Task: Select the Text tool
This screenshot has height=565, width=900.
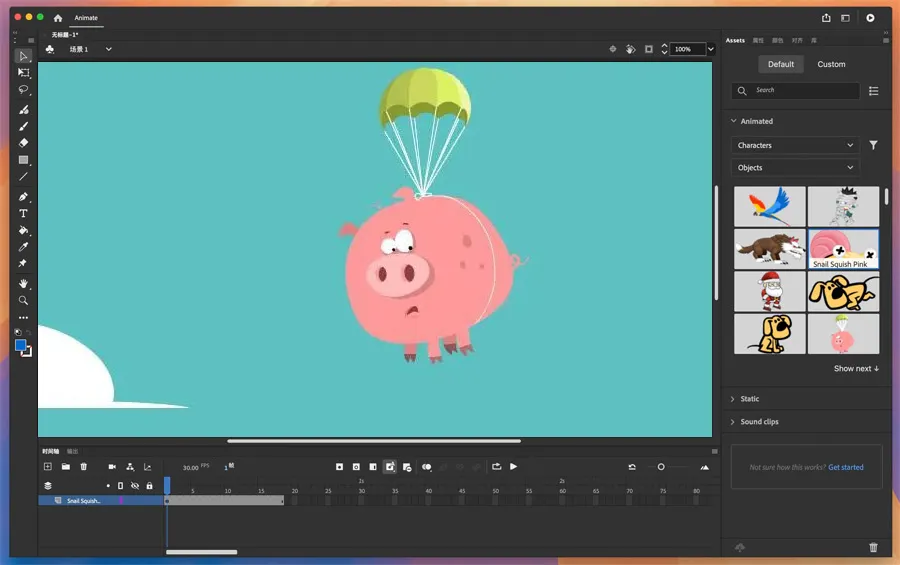Action: coord(24,213)
